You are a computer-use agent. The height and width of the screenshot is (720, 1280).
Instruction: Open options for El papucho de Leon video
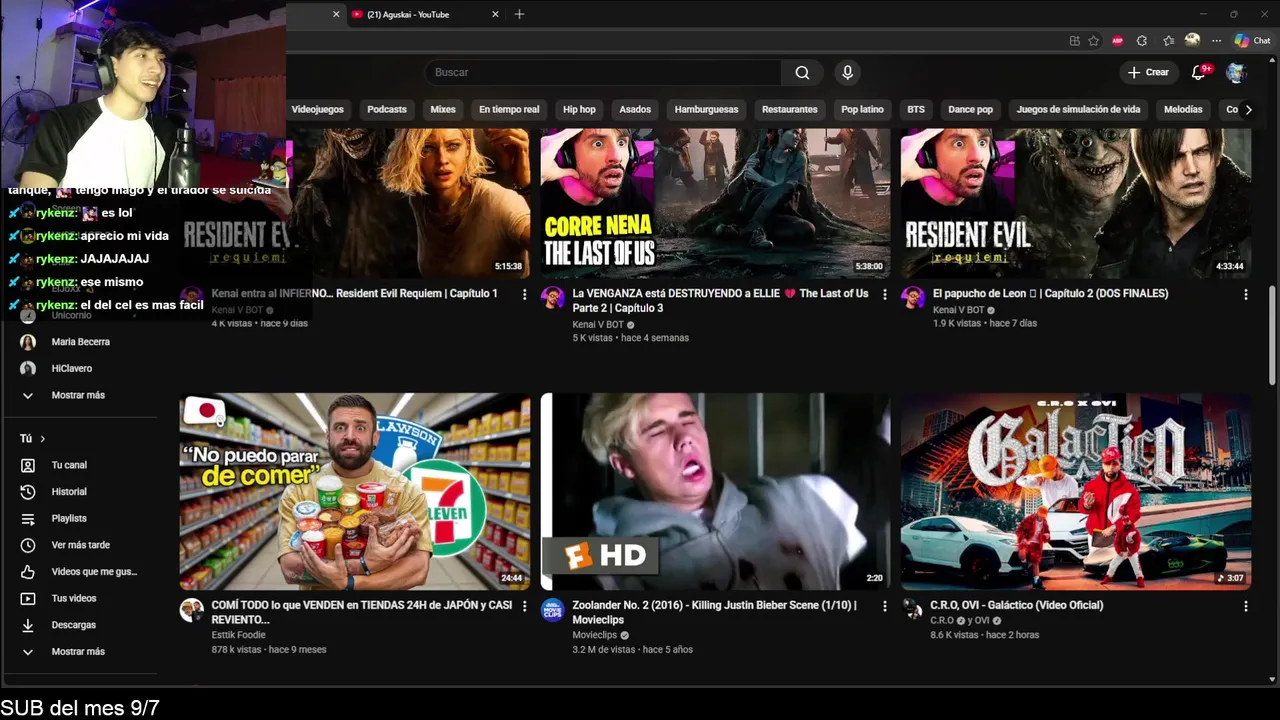1245,294
